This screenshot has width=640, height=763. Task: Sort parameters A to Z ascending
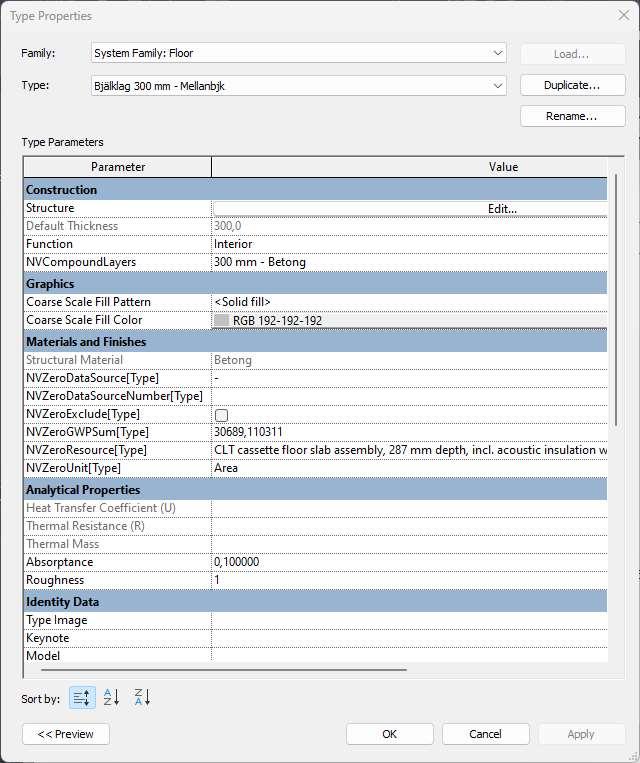click(111, 698)
